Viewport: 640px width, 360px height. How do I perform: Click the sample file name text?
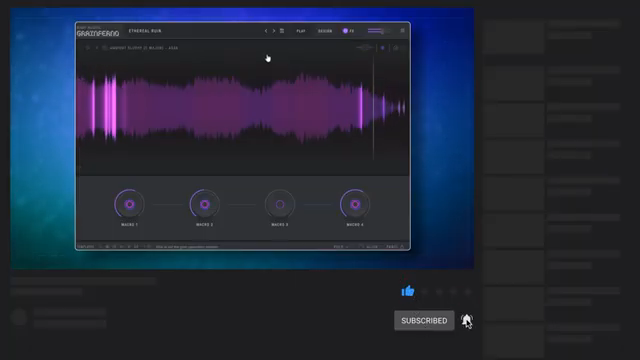point(144,48)
